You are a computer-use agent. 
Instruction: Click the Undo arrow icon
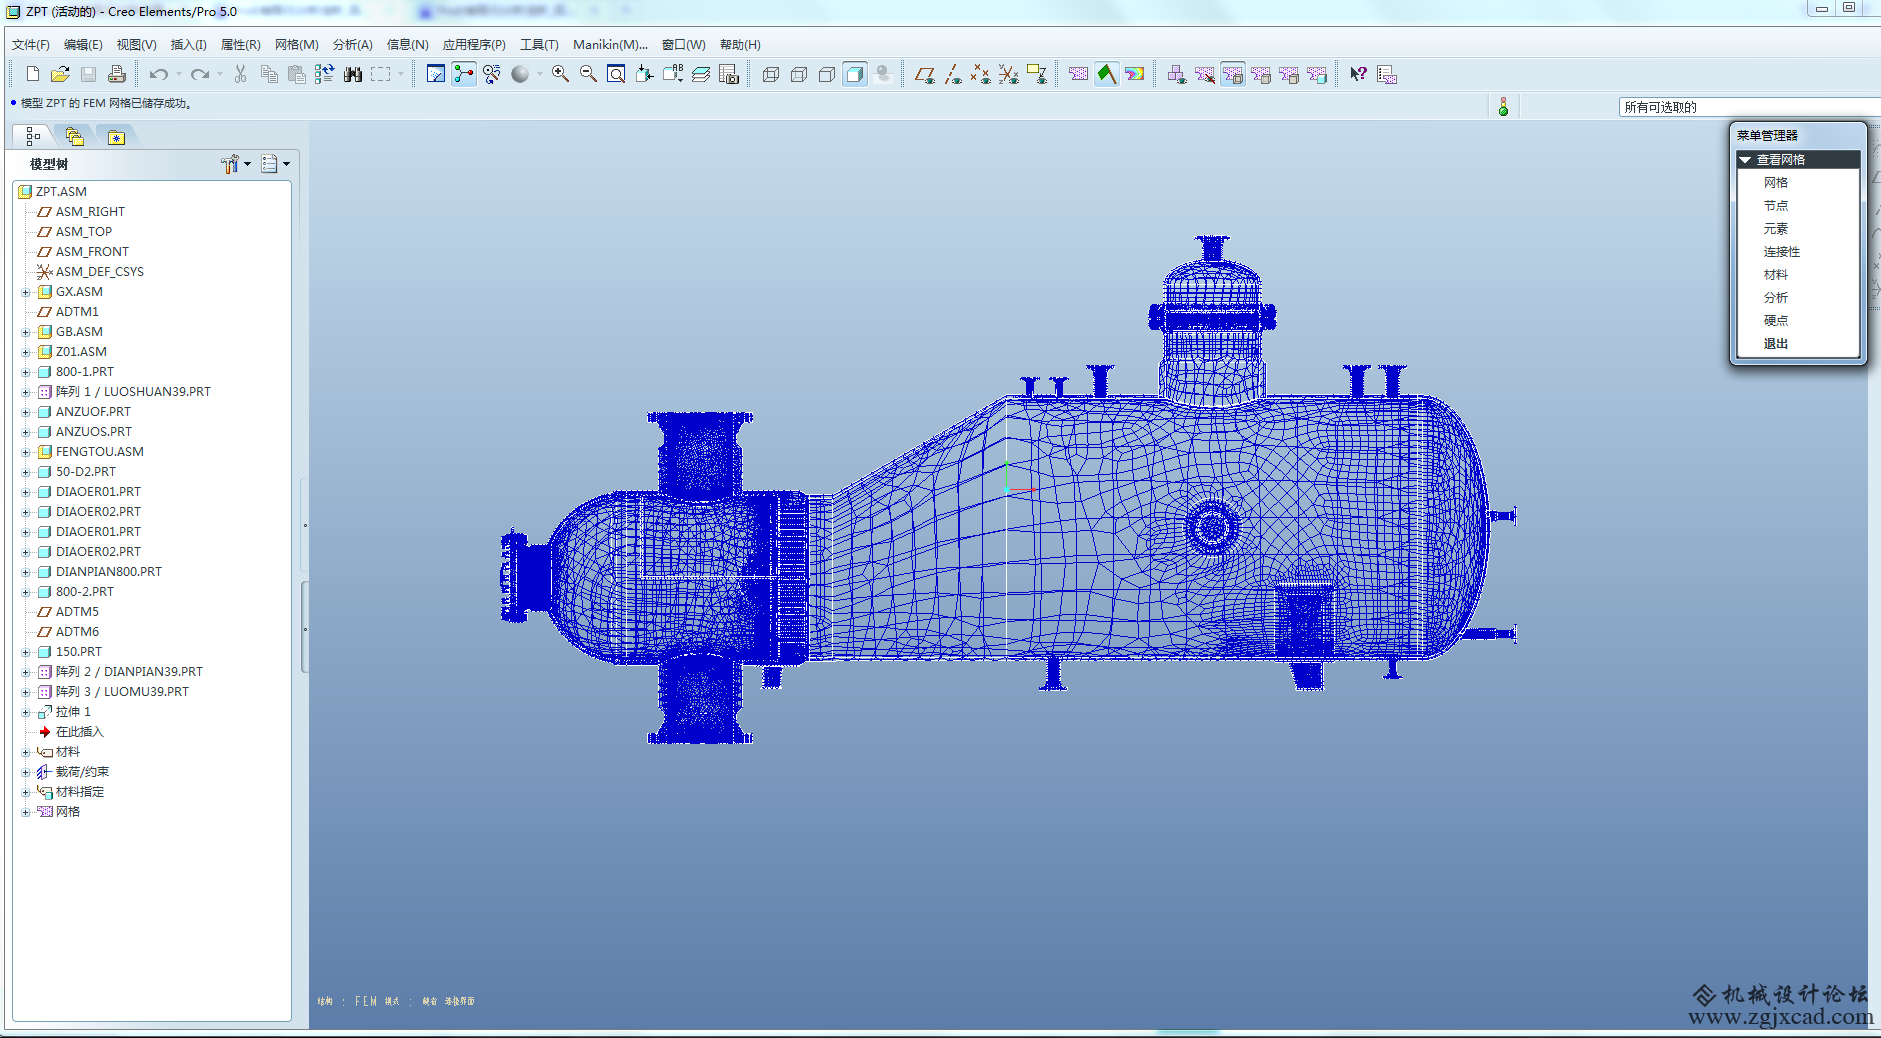pyautogui.click(x=158, y=74)
